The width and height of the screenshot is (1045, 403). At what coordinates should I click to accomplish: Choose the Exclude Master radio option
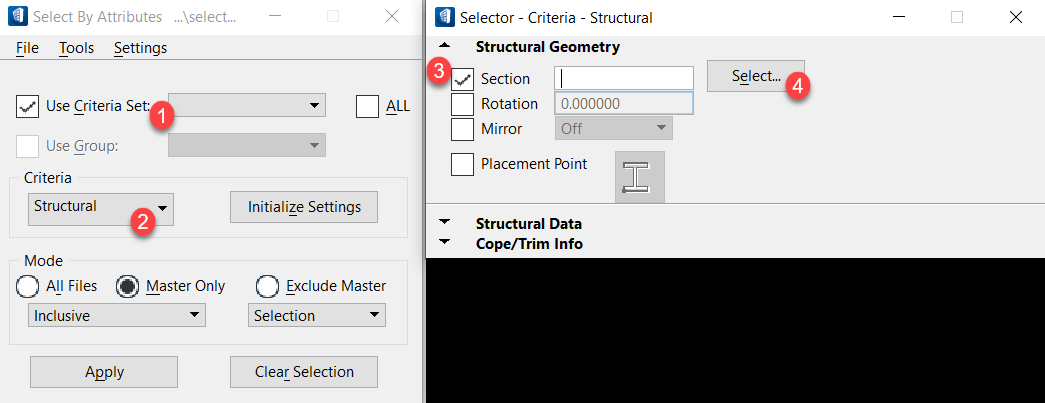coord(268,286)
